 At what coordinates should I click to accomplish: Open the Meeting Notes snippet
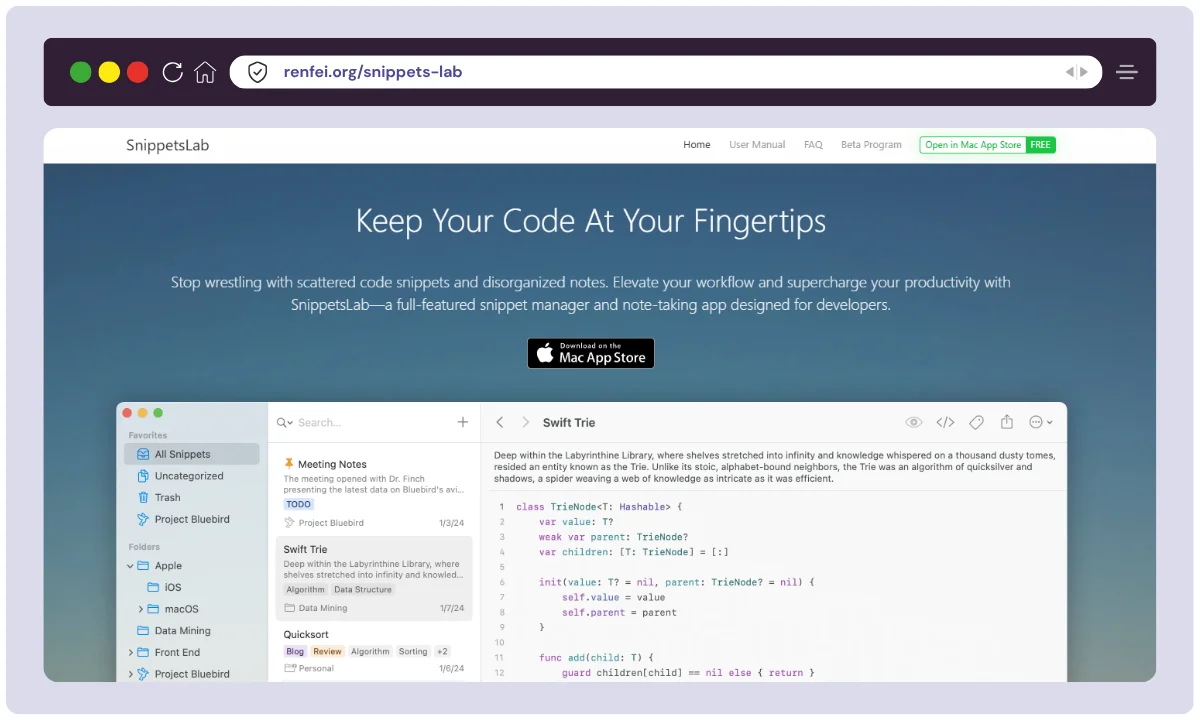point(374,492)
